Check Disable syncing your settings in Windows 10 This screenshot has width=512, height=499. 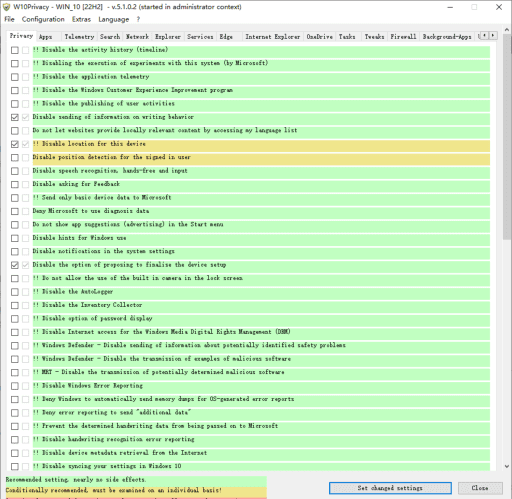click(14, 466)
